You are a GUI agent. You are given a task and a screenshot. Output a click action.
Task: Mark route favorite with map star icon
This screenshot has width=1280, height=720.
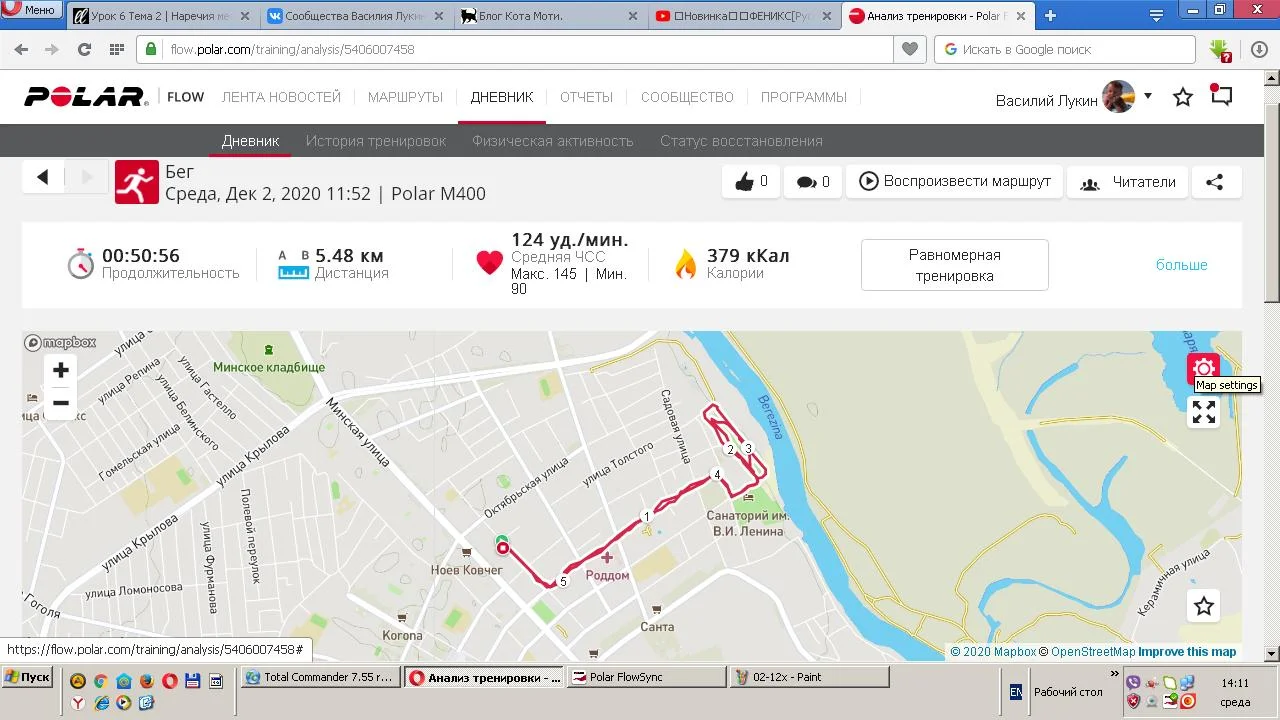tap(1204, 606)
